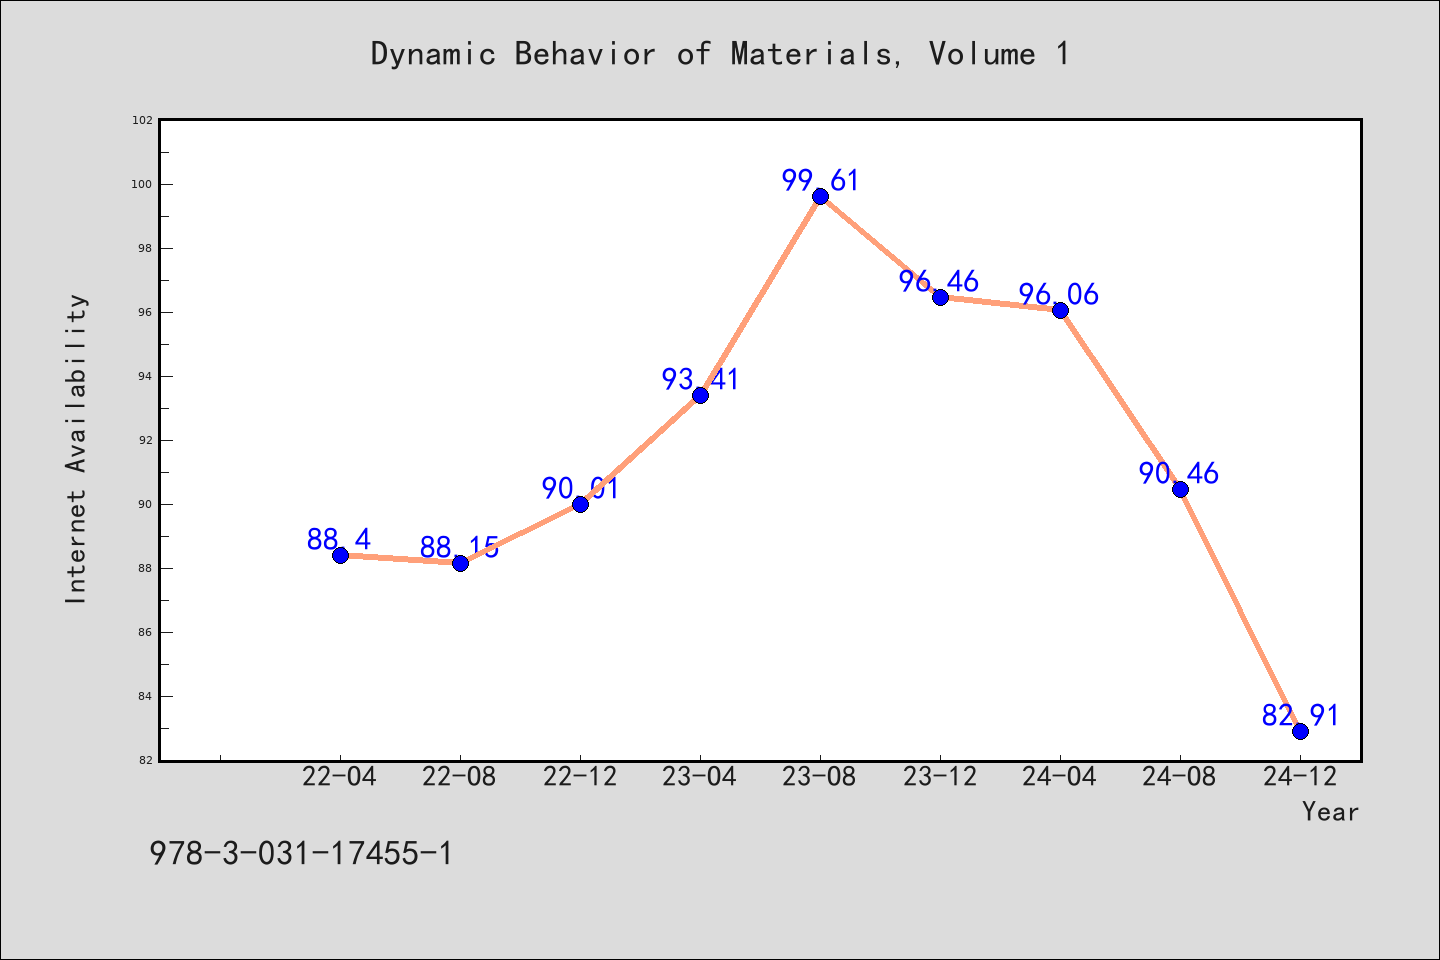This screenshot has width=1440, height=960.
Task: Click the 'Year' axis title
Action: coord(1330,812)
